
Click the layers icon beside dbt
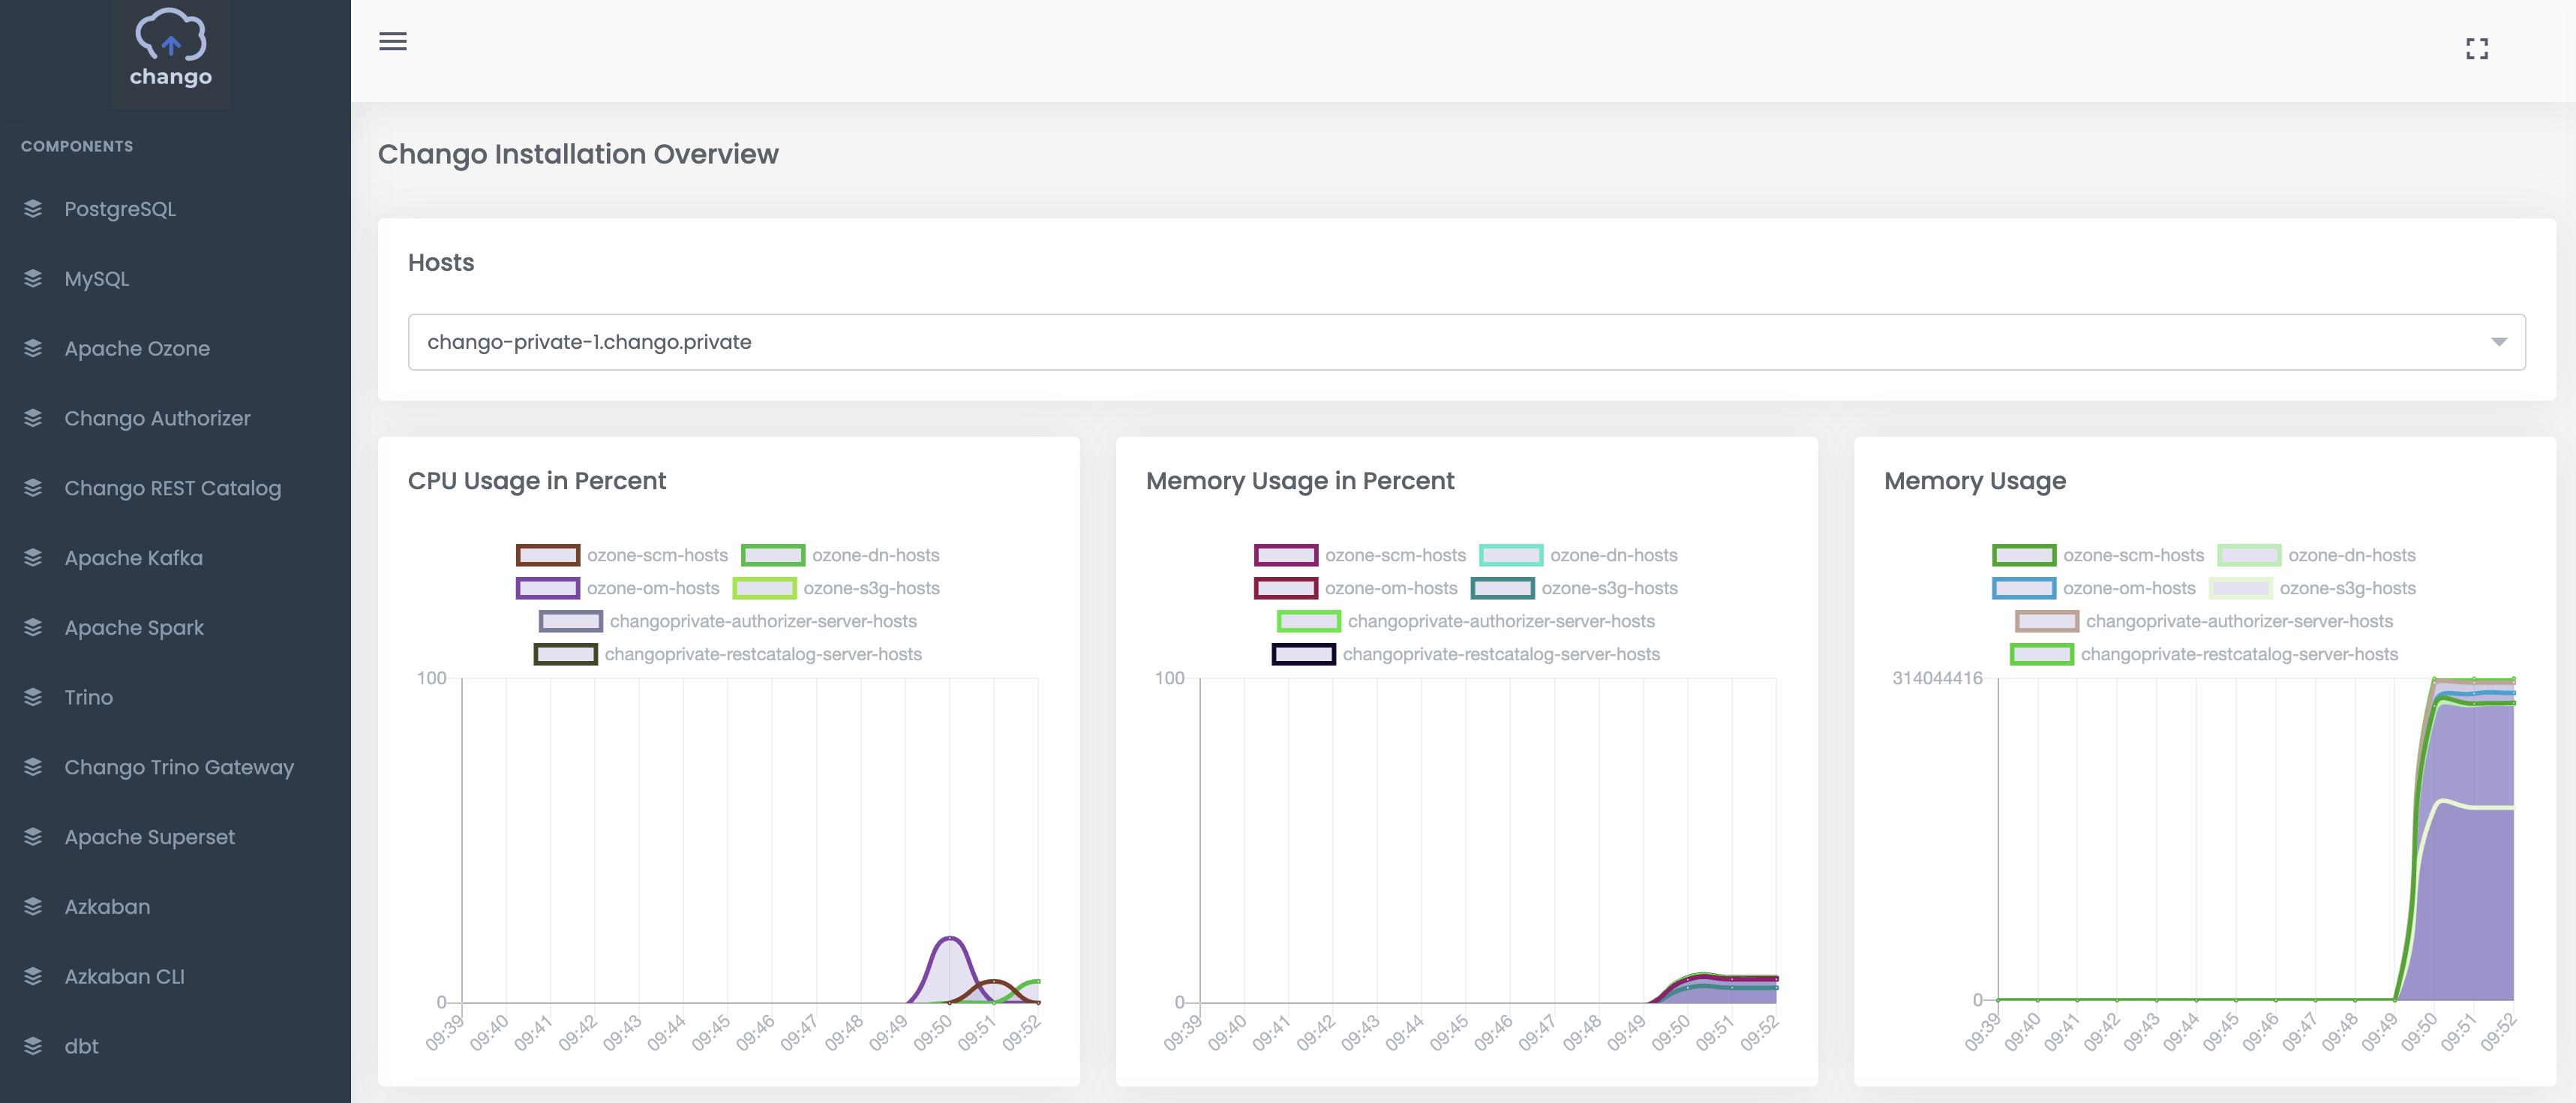pos(33,1046)
